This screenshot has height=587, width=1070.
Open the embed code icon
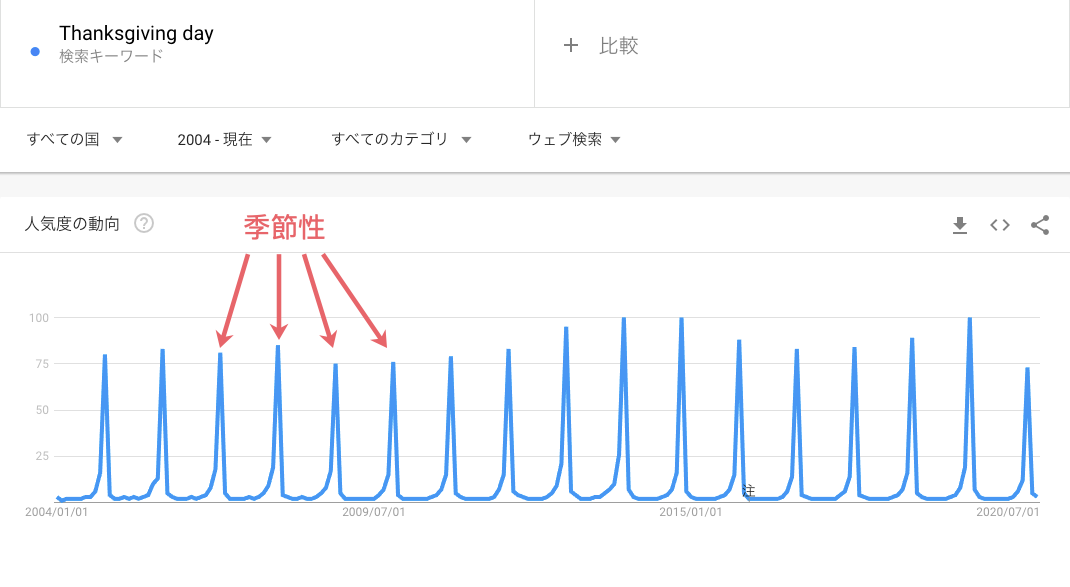pyautogui.click(x=1000, y=225)
